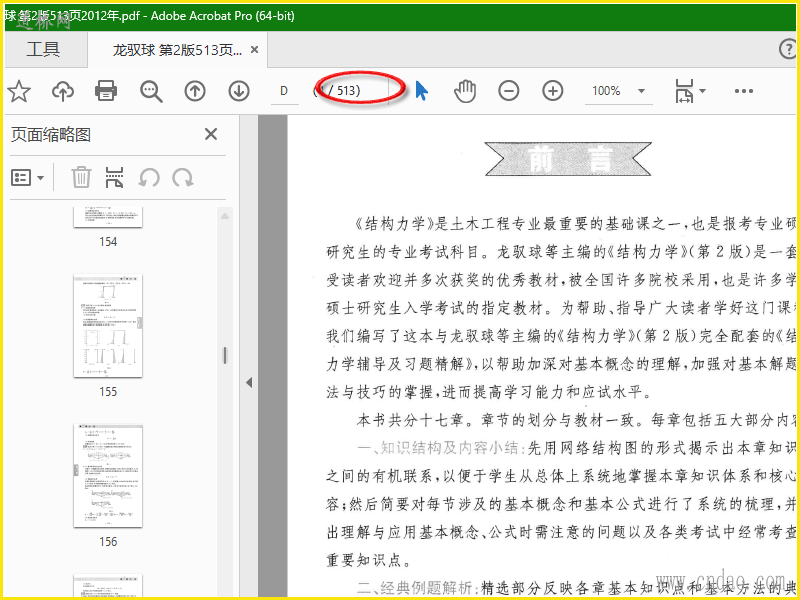Open the 工具 tab

point(44,49)
